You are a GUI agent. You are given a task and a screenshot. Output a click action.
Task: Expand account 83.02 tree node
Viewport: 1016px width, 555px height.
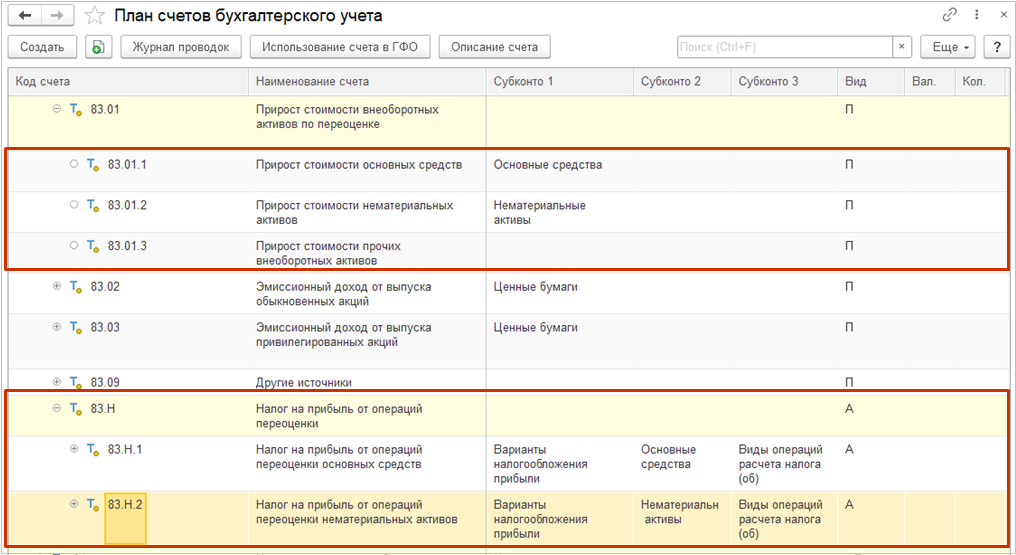tap(56, 287)
